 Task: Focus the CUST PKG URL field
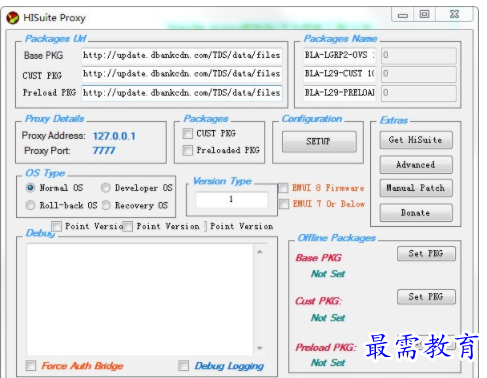point(182,74)
